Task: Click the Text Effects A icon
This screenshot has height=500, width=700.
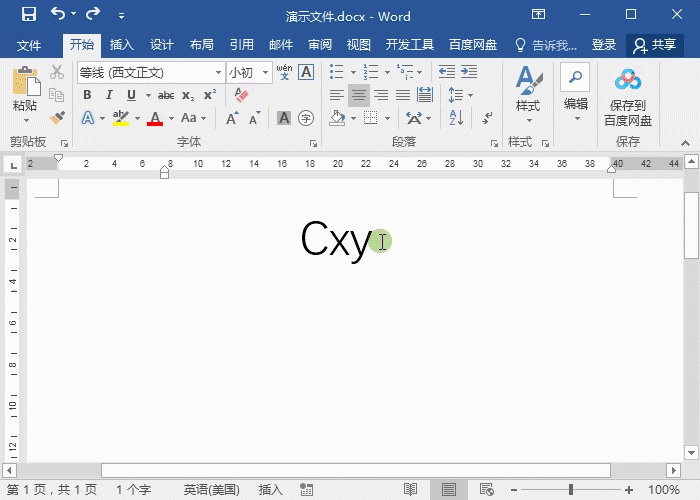Action: pos(88,118)
